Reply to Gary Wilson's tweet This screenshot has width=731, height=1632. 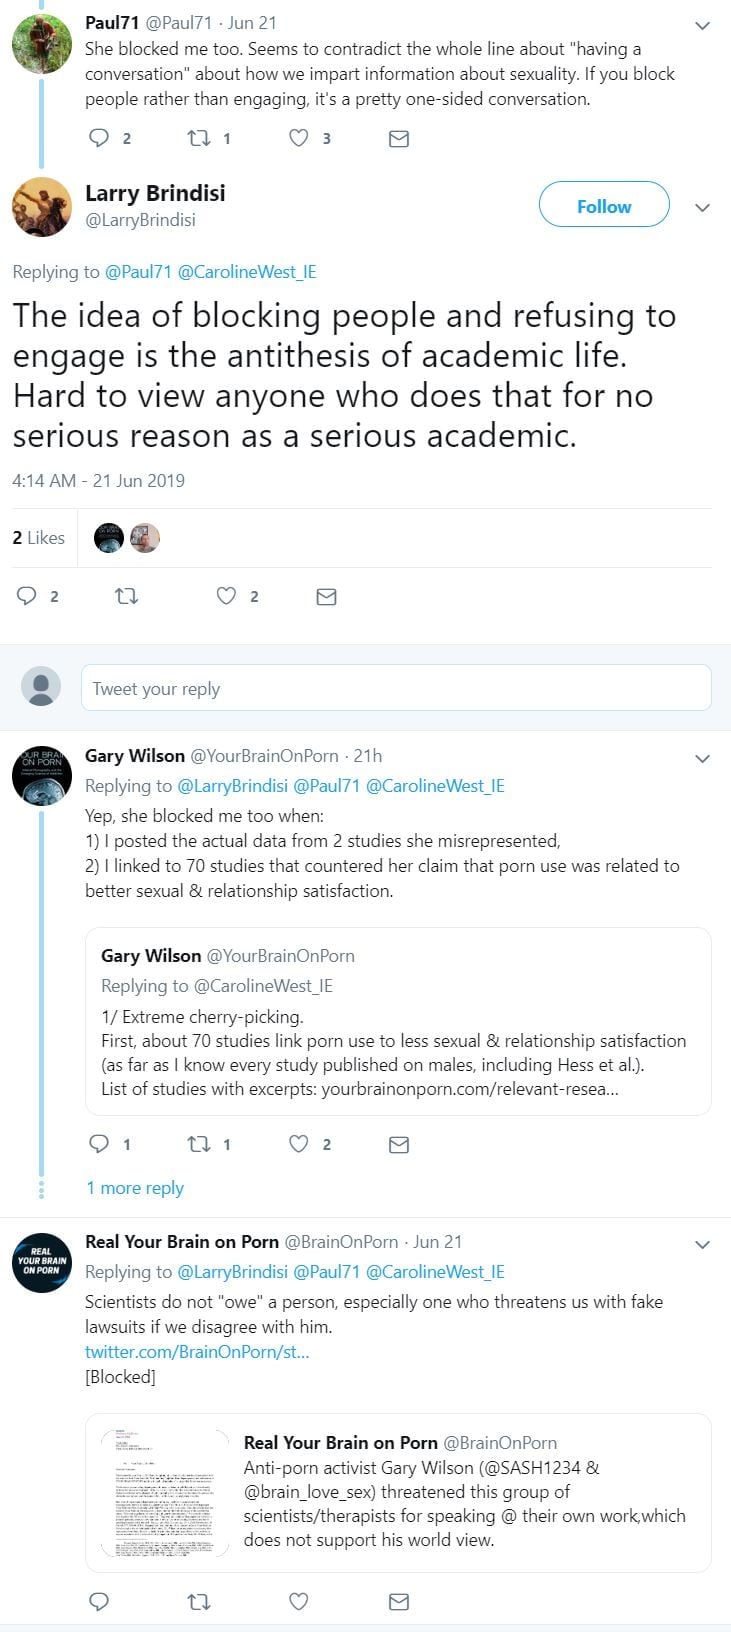point(99,1144)
